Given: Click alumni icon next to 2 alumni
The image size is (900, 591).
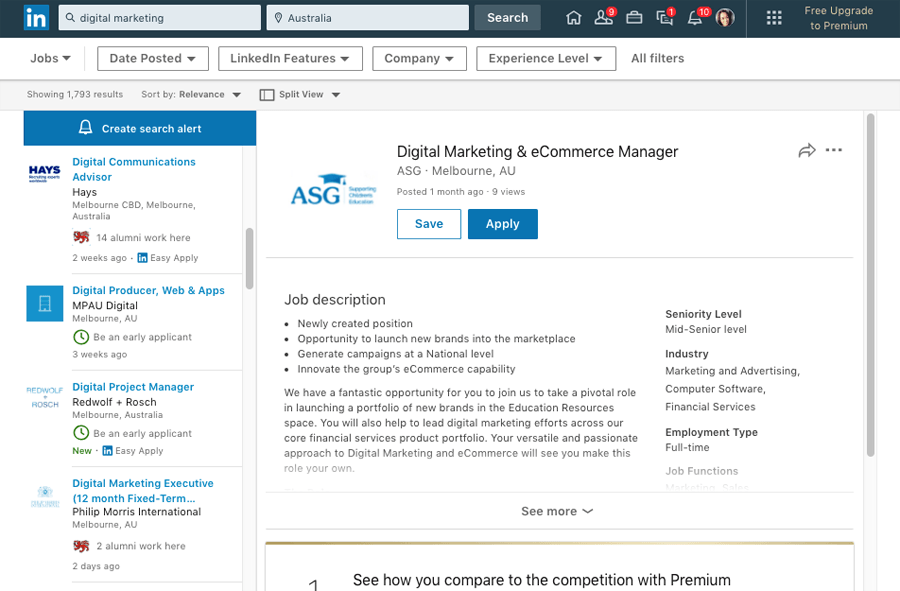Looking at the screenshot, I should pos(81,546).
